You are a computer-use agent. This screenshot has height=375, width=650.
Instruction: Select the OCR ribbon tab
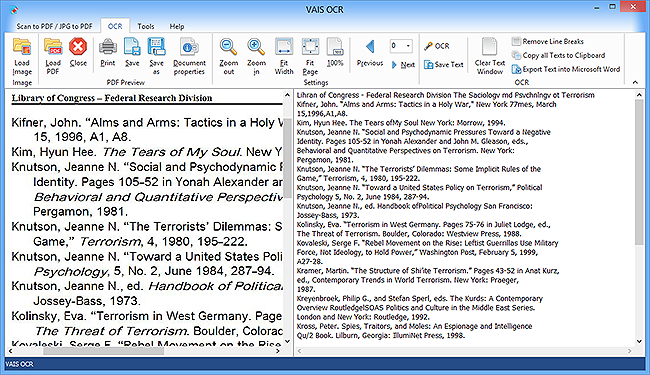pyautogui.click(x=115, y=26)
